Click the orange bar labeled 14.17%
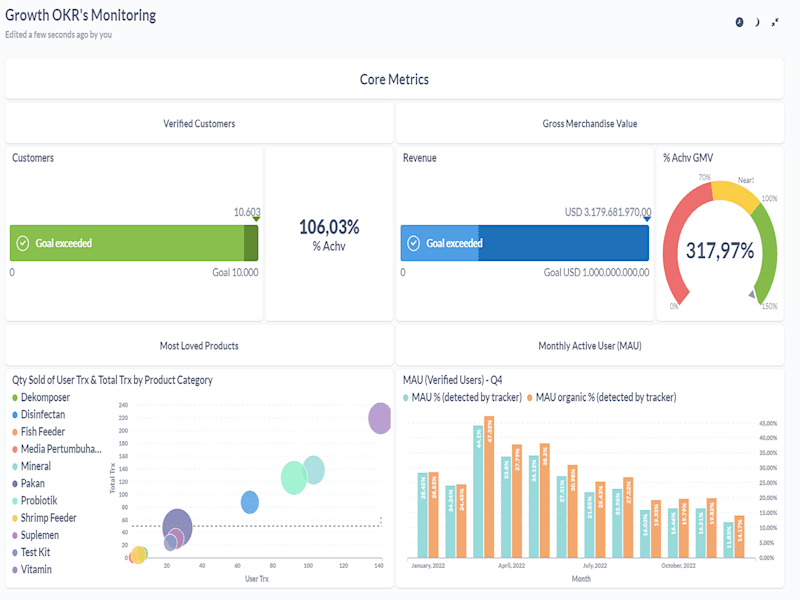800x600 pixels. (x=739, y=536)
